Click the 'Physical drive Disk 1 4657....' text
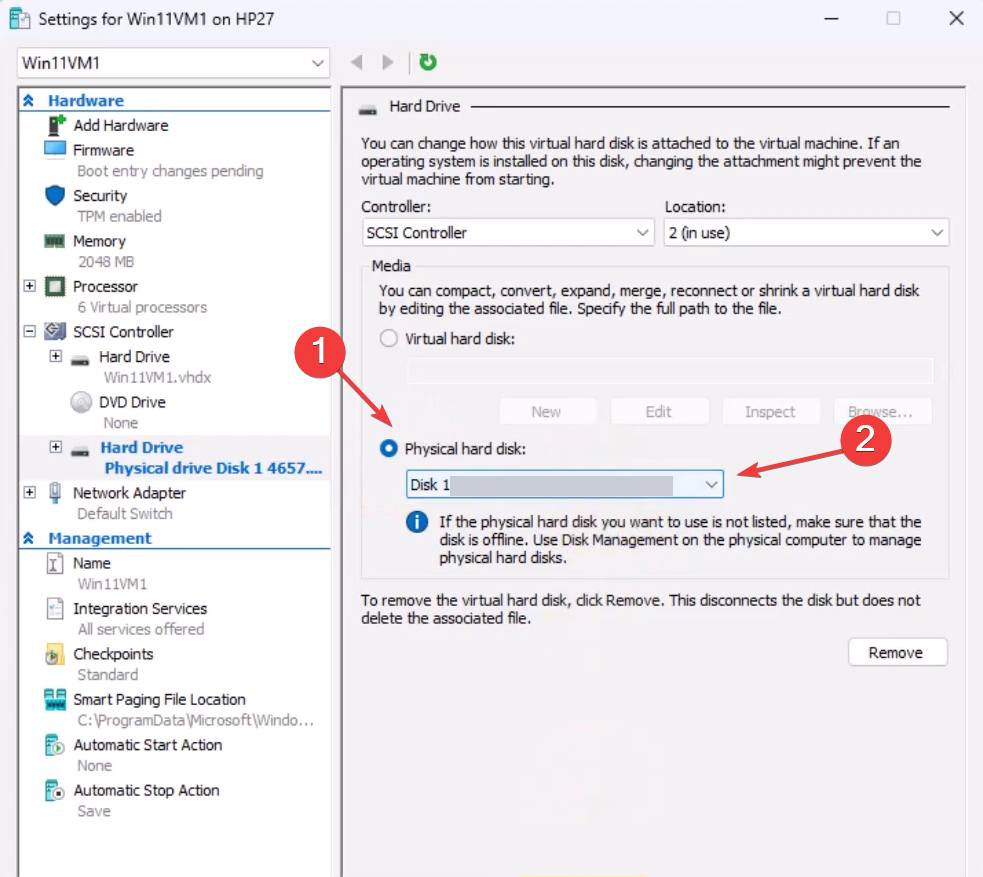The width and height of the screenshot is (983, 877). 213,468
